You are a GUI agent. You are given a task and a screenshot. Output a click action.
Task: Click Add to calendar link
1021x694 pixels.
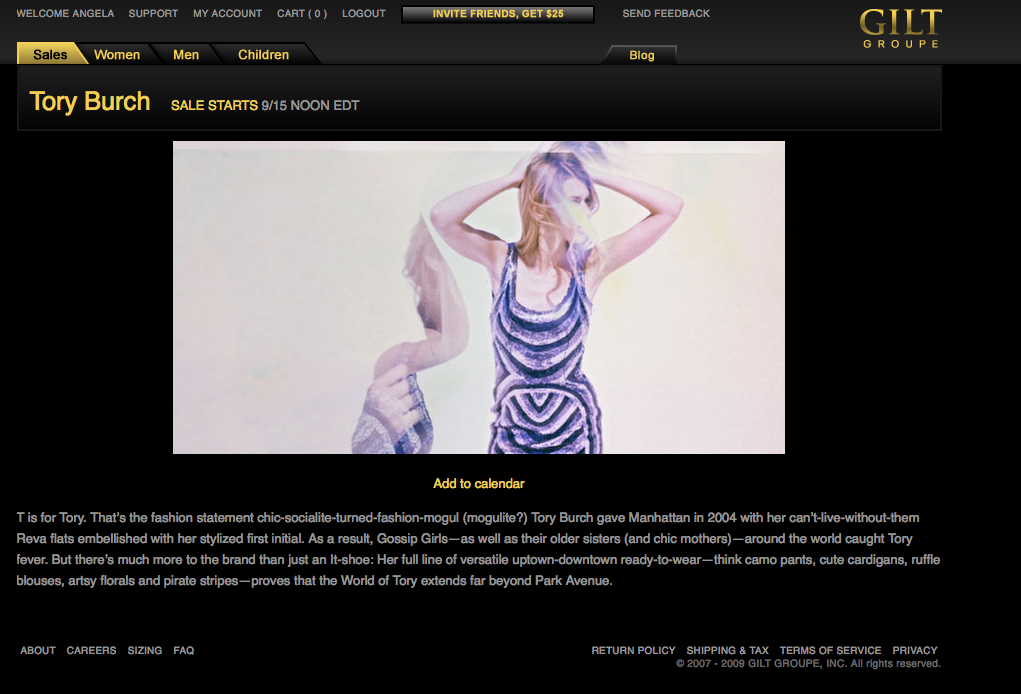[478, 484]
